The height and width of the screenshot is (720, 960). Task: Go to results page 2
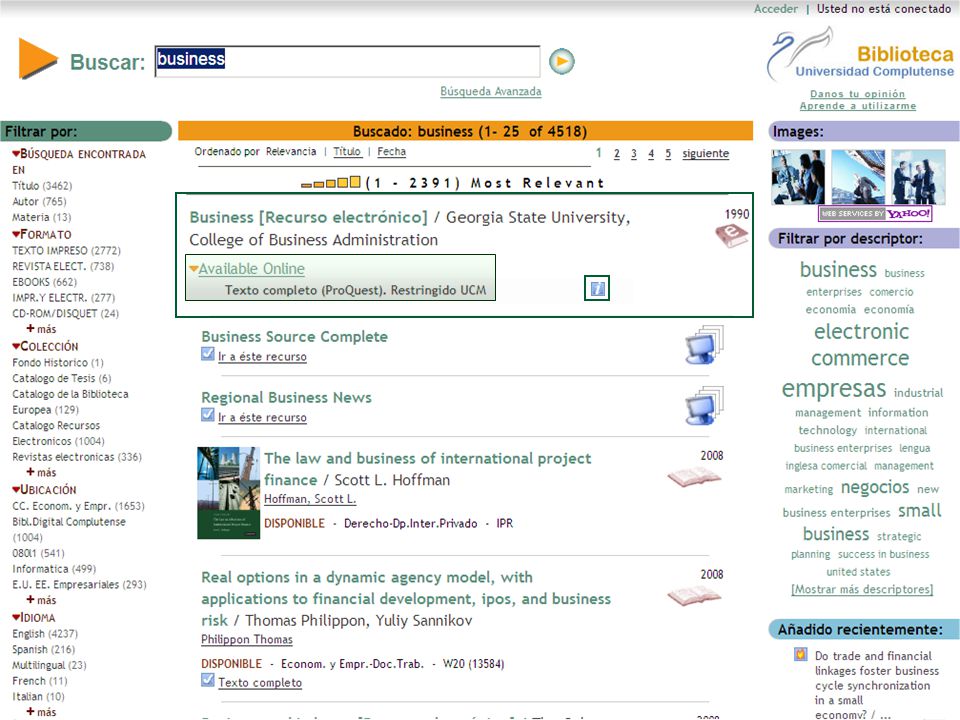coord(617,154)
